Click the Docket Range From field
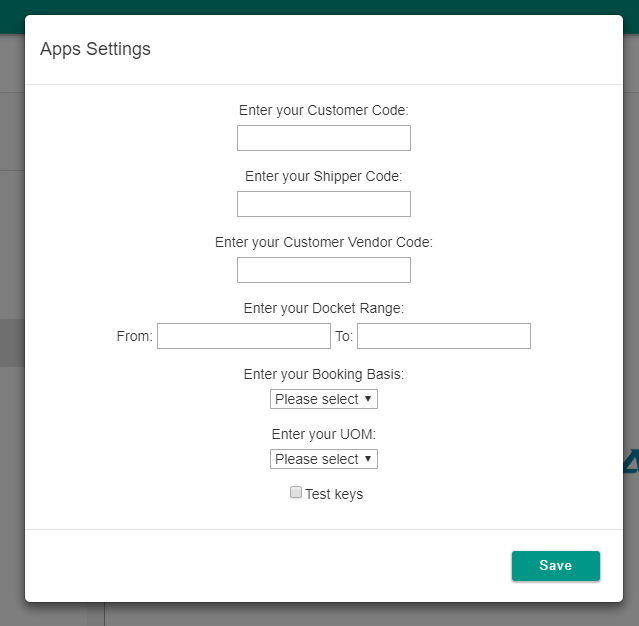 (244, 336)
